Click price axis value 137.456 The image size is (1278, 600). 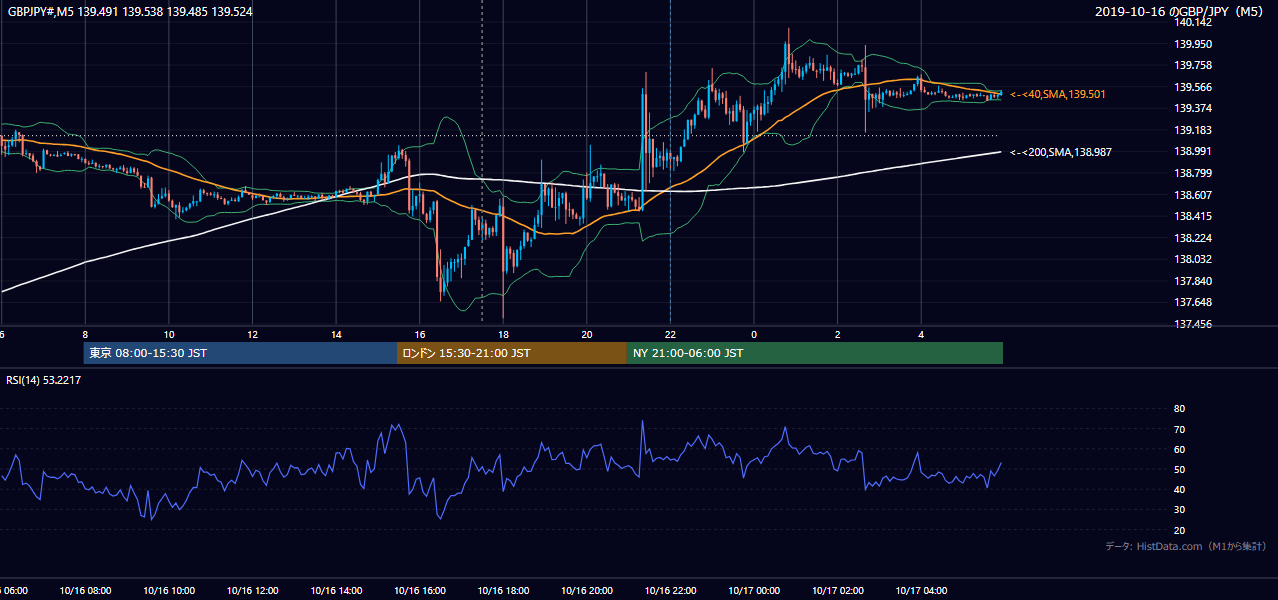click(1195, 324)
